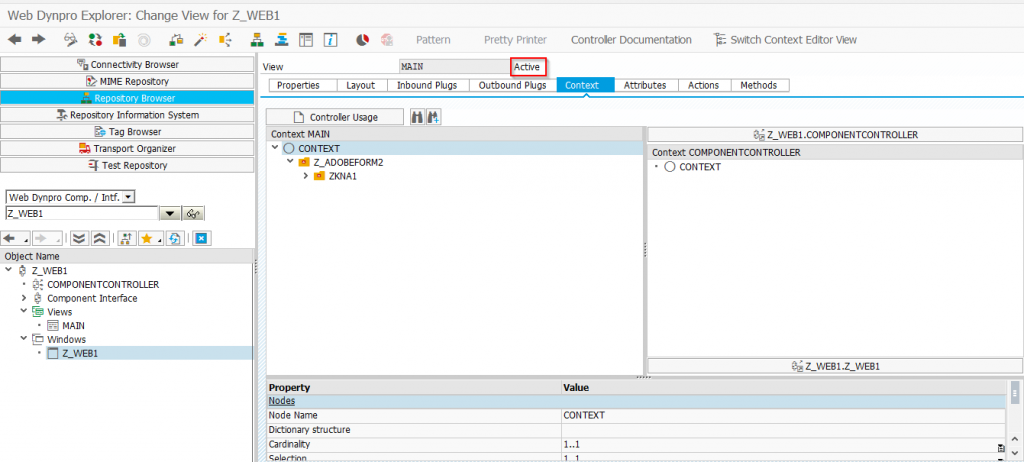Screen dimensions: 1024x462
Task: Click Switch Context Editor View
Action: [x=785, y=40]
